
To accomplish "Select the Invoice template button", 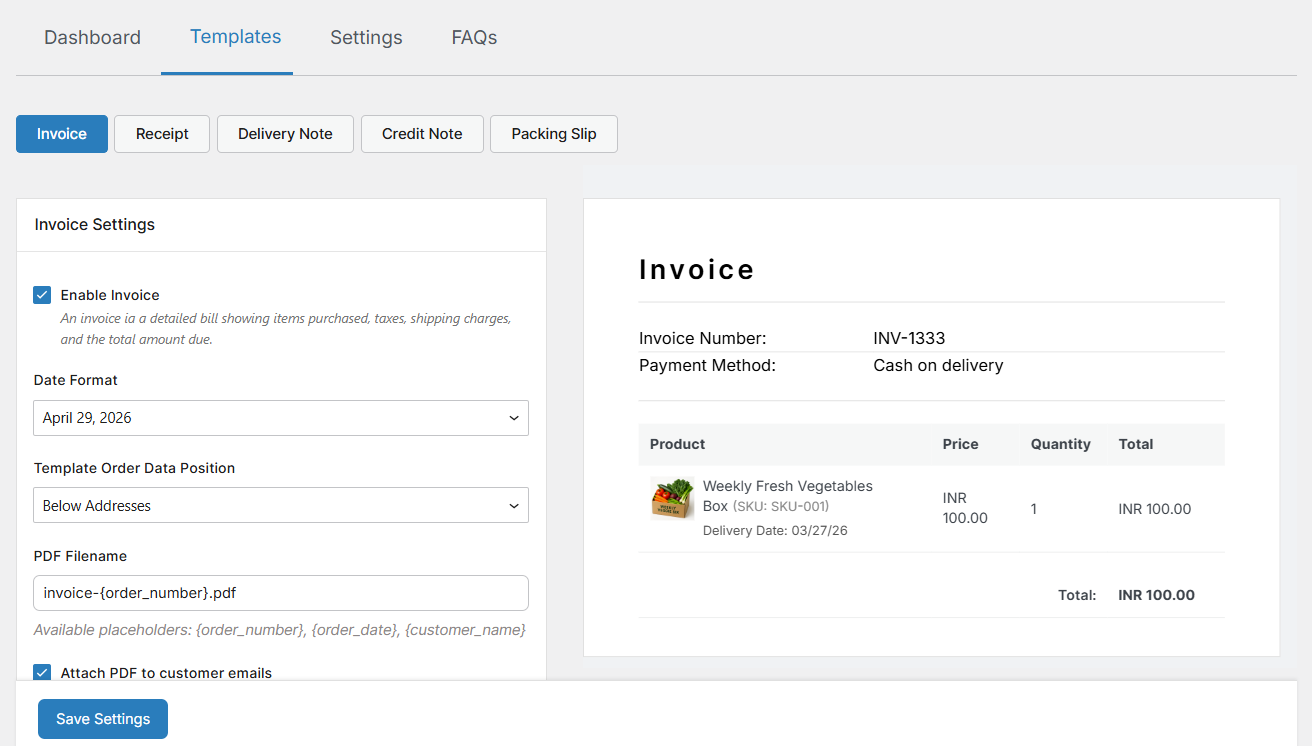I will pyautogui.click(x=62, y=134).
